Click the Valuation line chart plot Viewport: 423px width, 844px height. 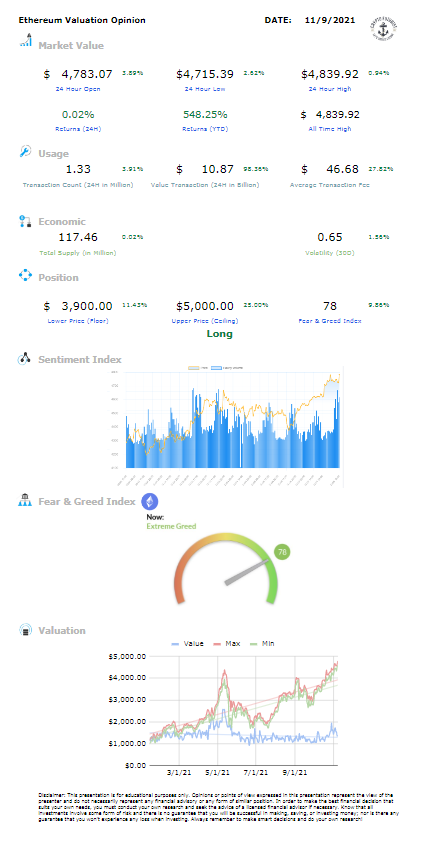(x=244, y=711)
